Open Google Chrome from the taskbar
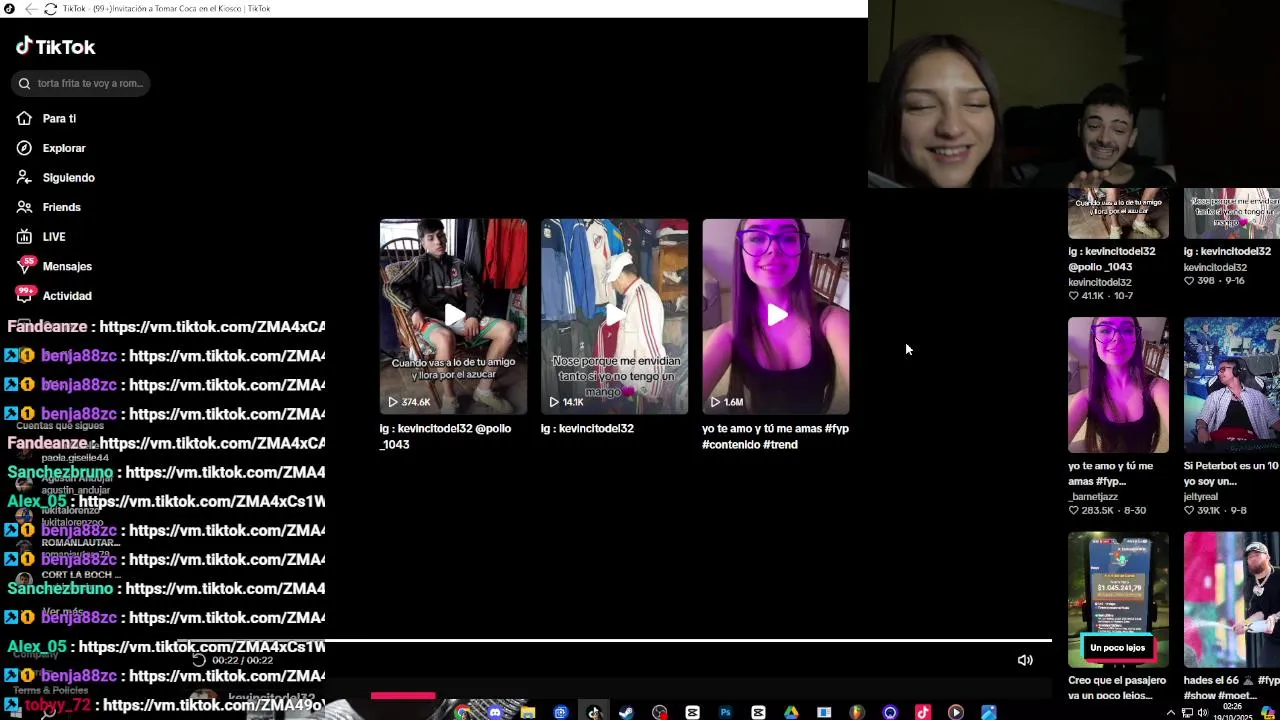 coord(462,712)
